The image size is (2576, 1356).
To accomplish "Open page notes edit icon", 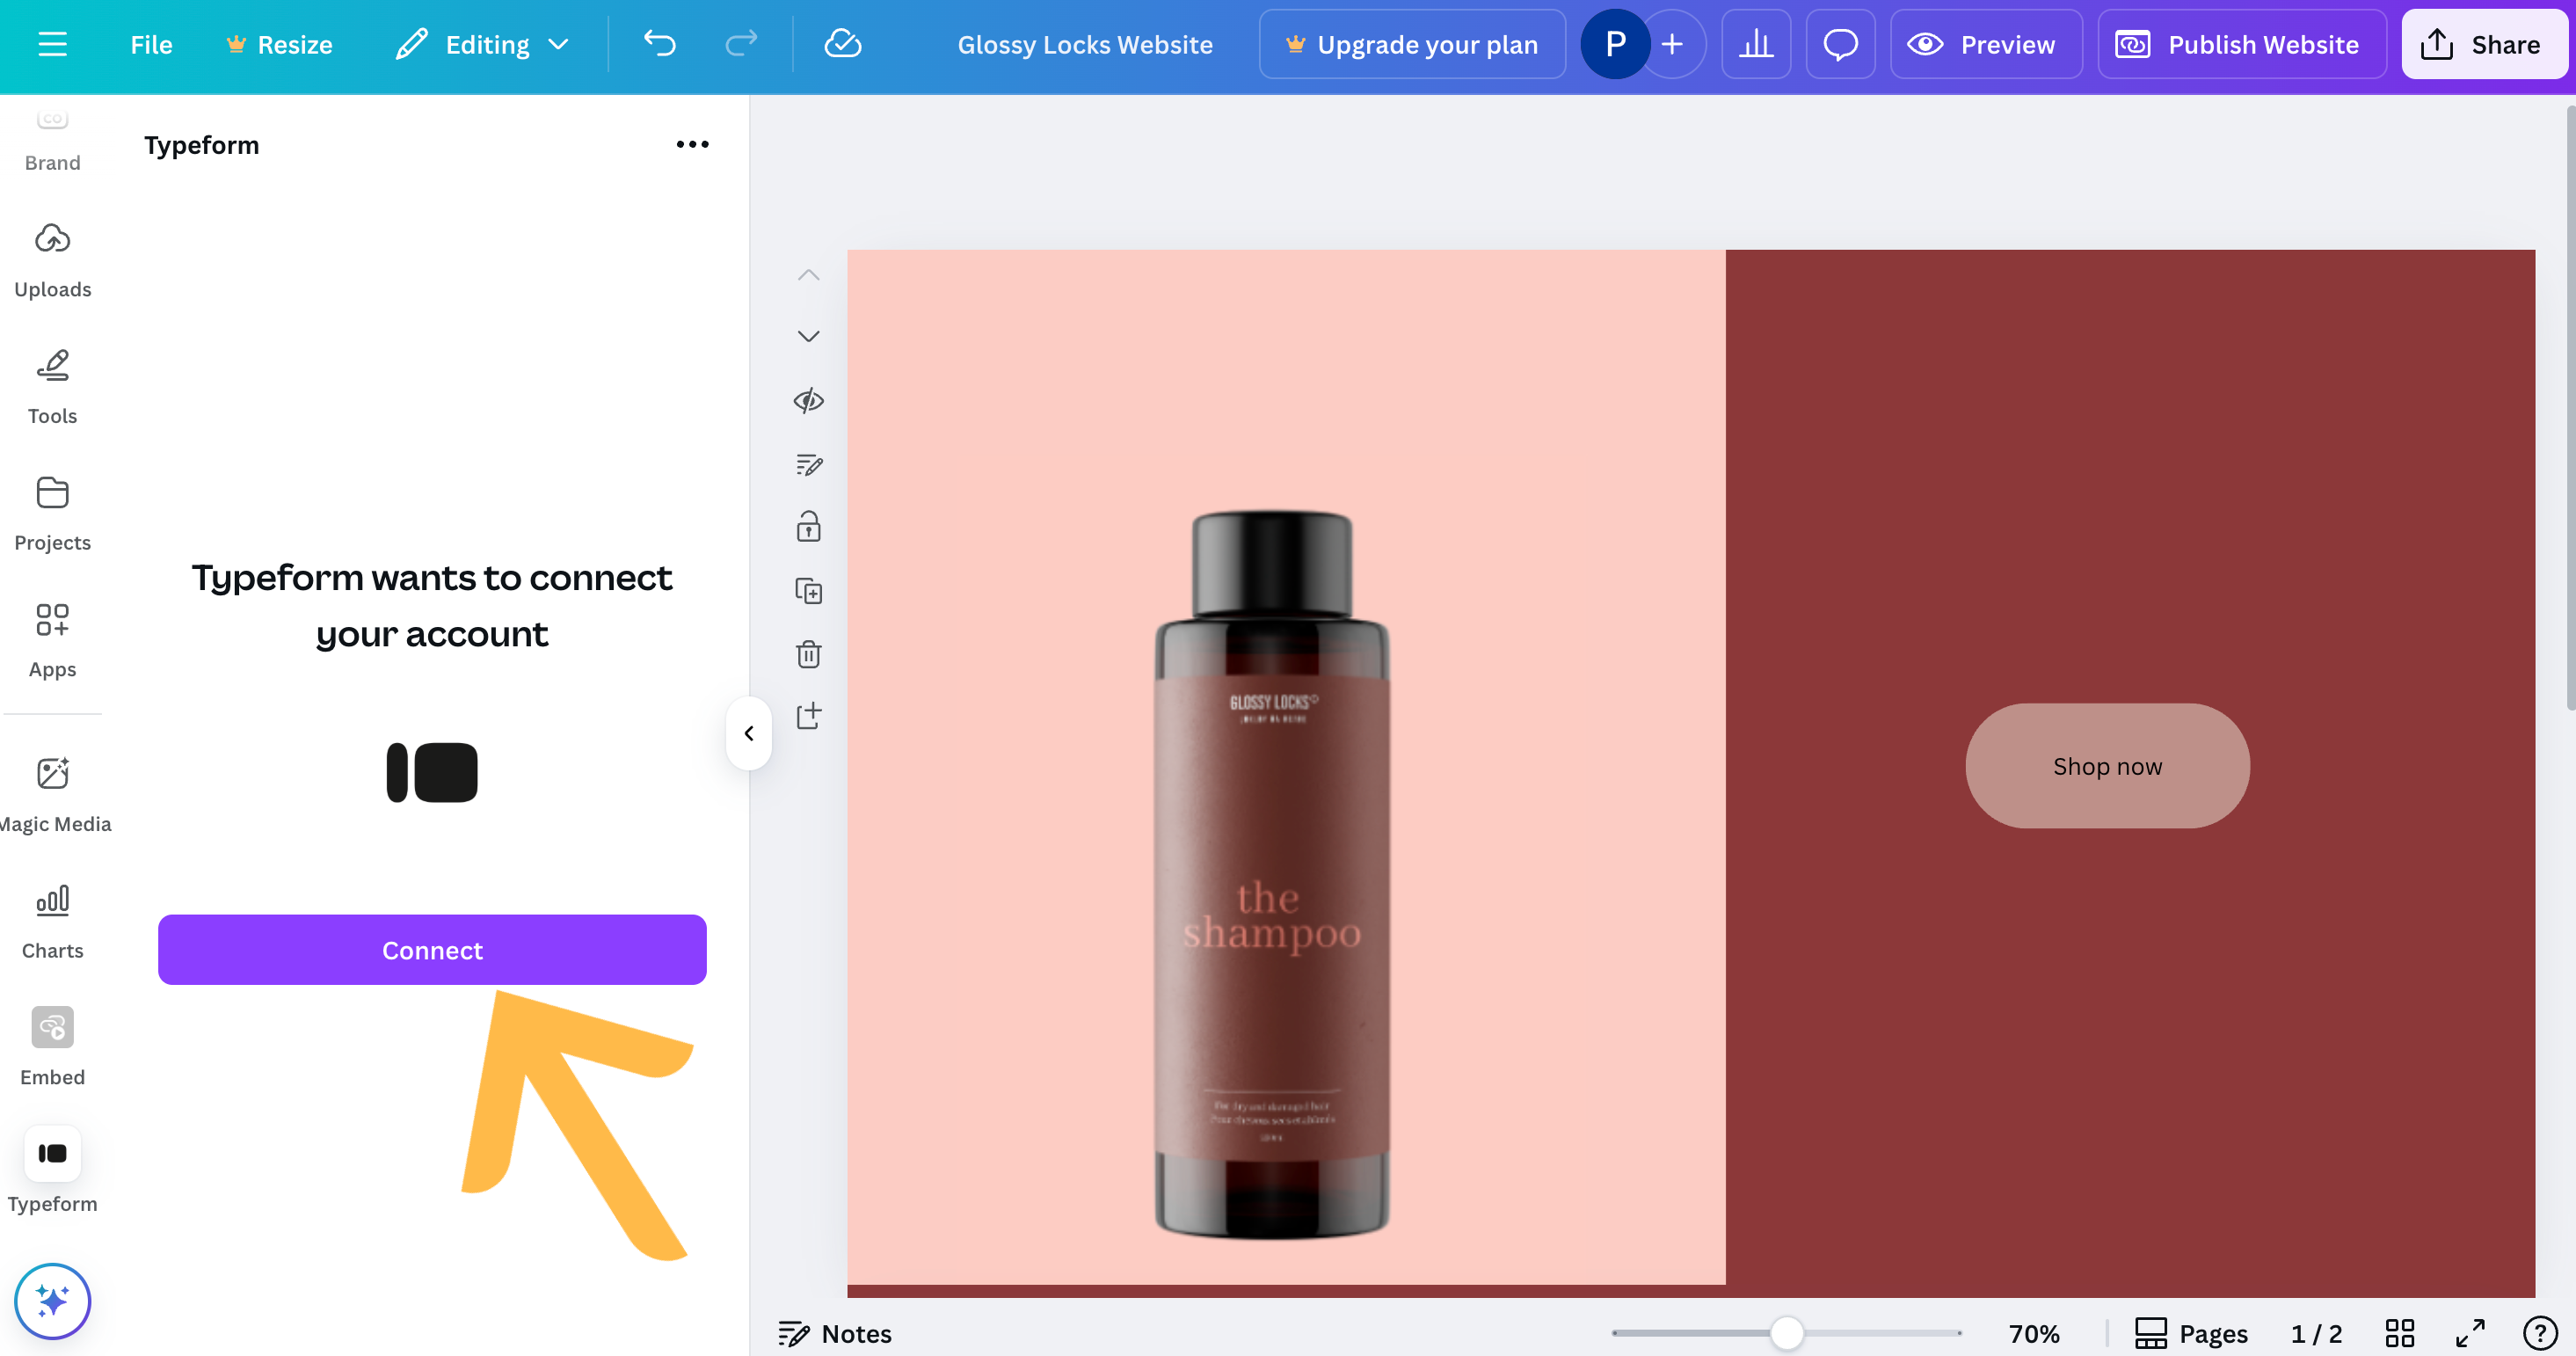I will tap(808, 465).
